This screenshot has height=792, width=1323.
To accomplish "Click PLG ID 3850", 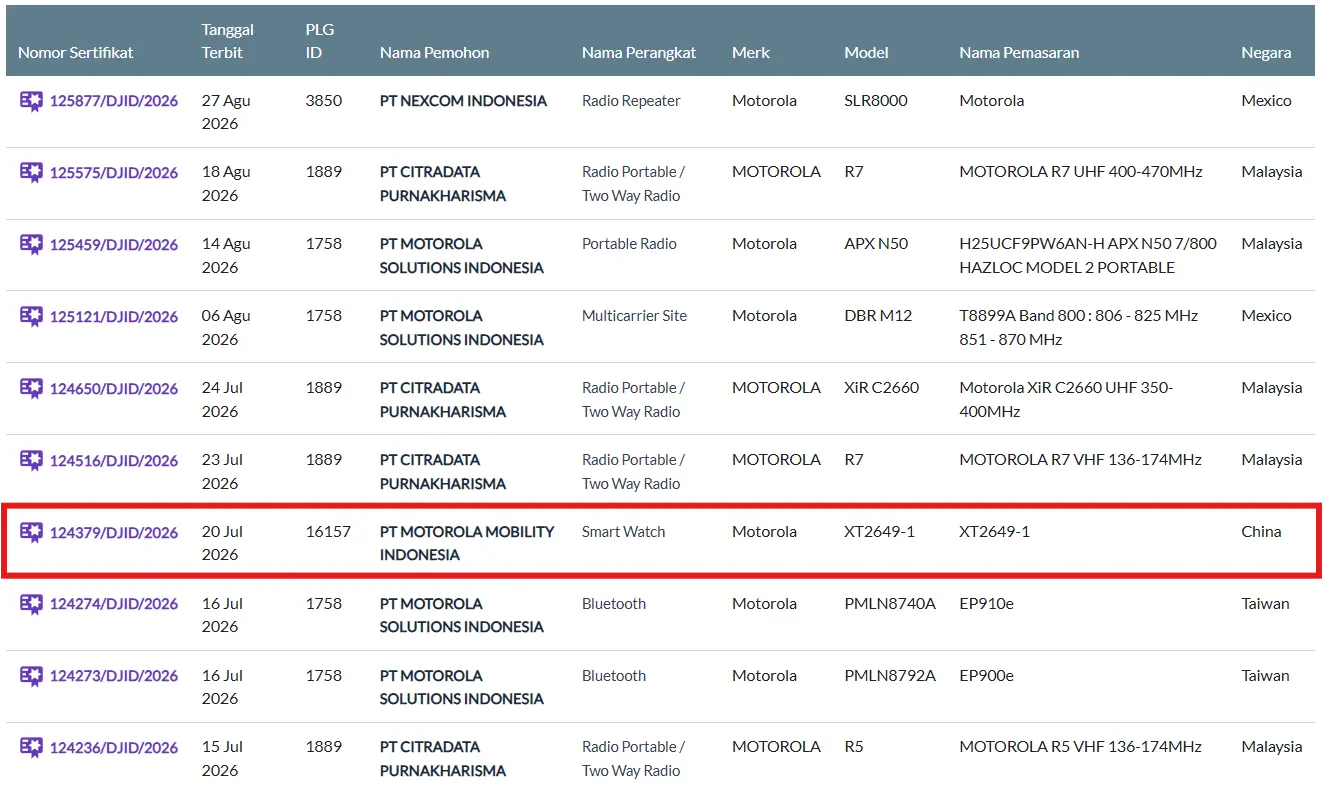I will coord(324,101).
